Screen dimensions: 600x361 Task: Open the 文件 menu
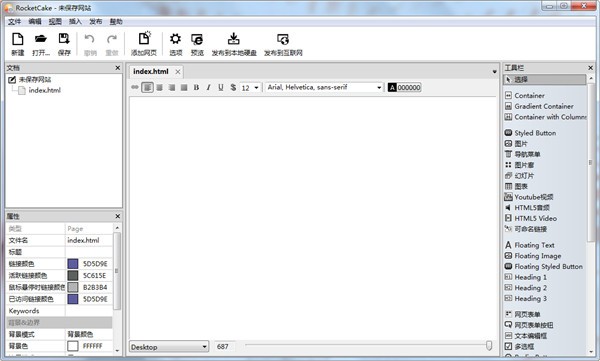(15, 21)
